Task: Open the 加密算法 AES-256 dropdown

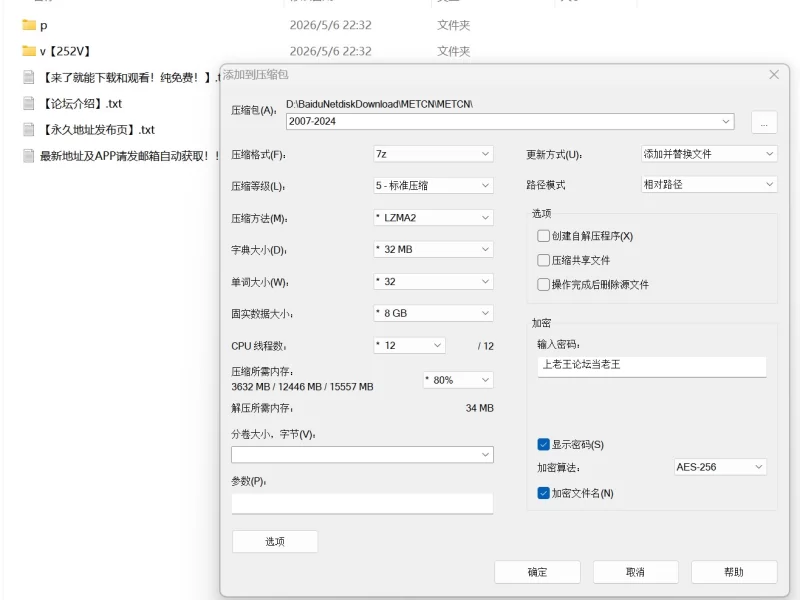Action: point(720,467)
